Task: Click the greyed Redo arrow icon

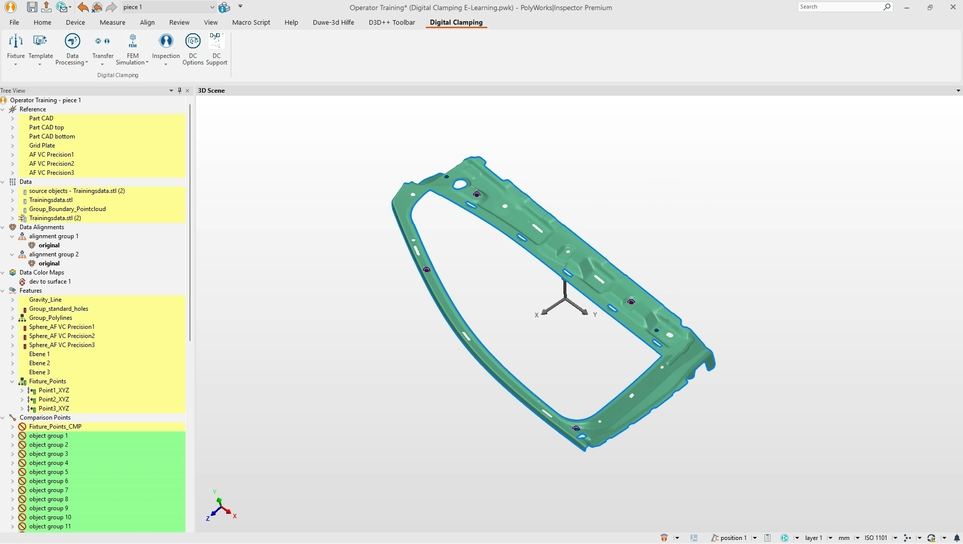Action: pos(111,7)
